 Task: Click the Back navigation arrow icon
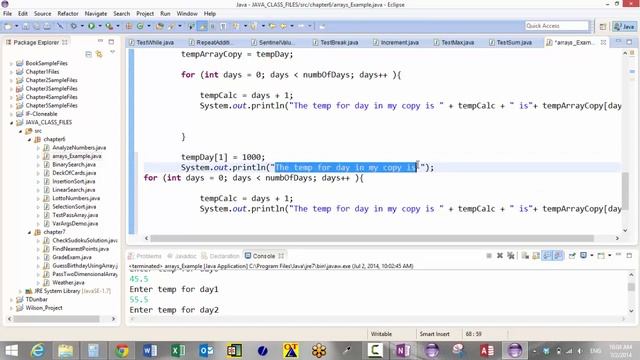[x=283, y=26]
